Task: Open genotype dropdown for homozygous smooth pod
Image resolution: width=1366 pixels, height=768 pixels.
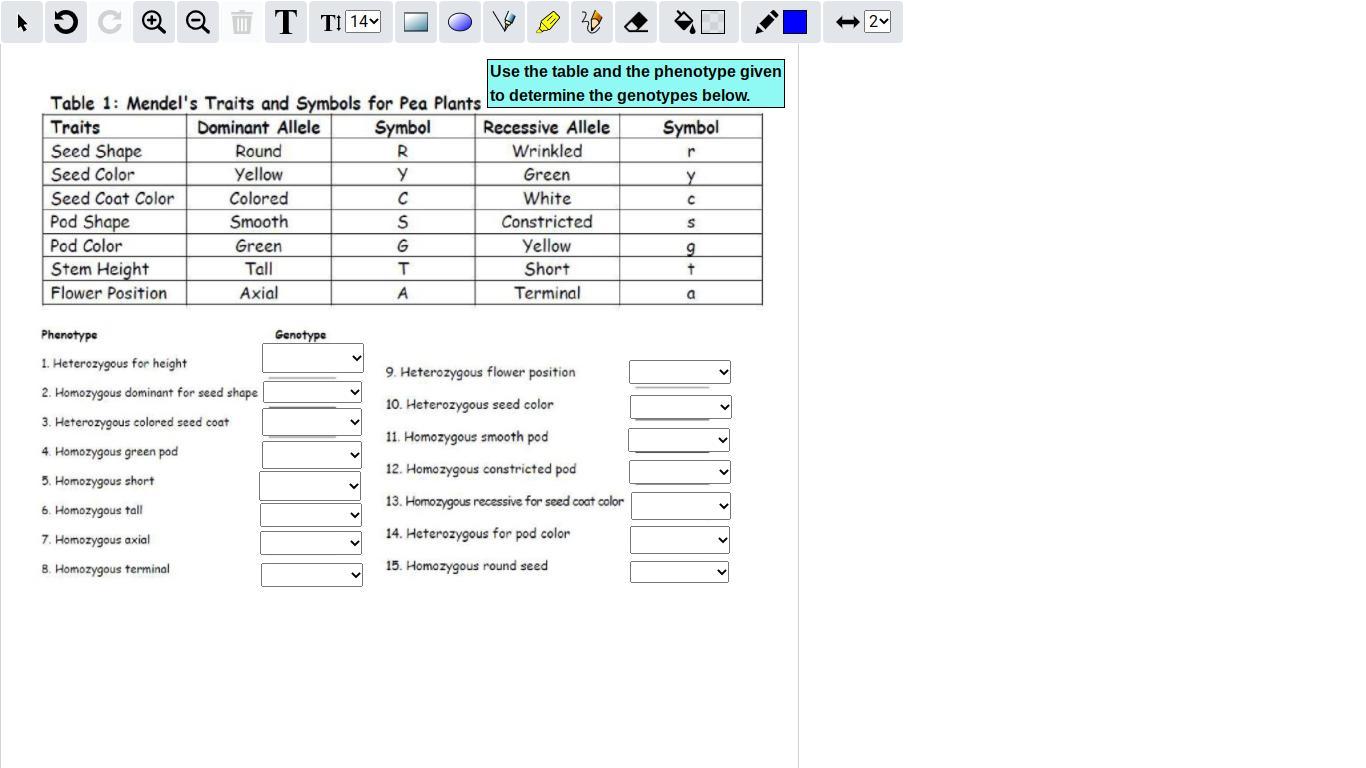Action: pyautogui.click(x=679, y=440)
